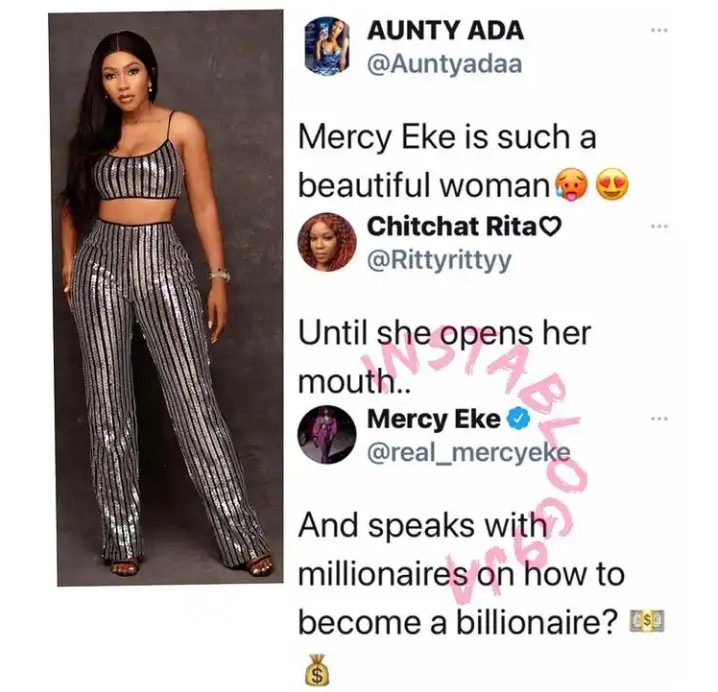Open more options on Aunty Ada's tweet
This screenshot has height=692, width=718.
click(x=659, y=31)
